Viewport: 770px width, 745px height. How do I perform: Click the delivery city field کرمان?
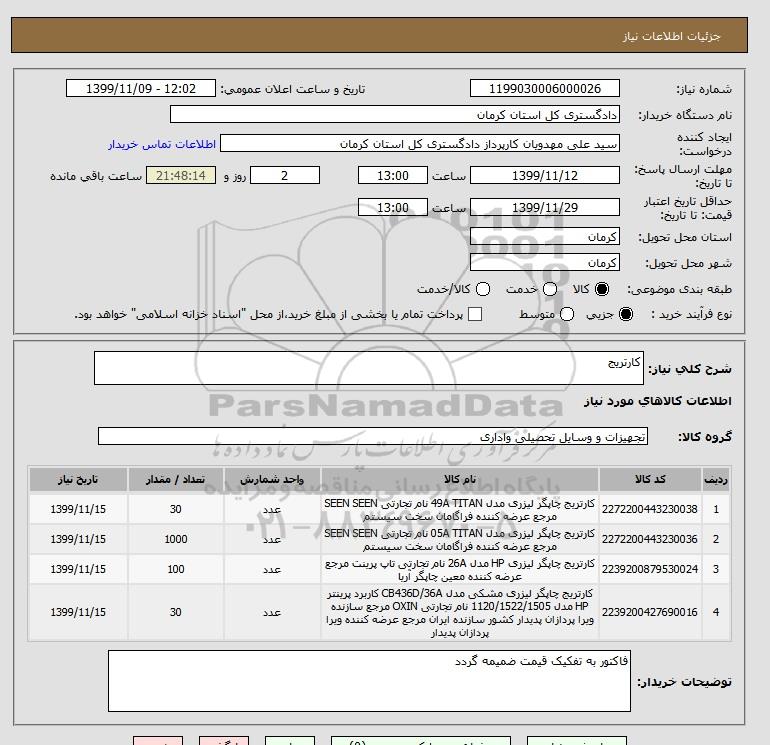[x=545, y=262]
